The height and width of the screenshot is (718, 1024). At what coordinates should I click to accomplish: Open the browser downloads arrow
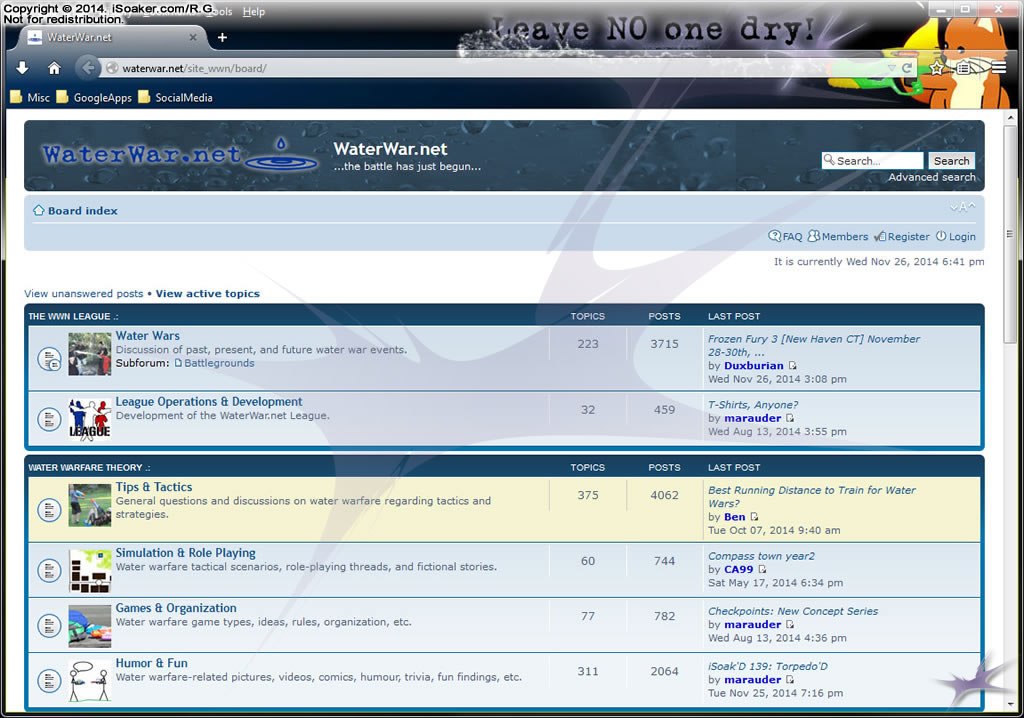point(22,67)
